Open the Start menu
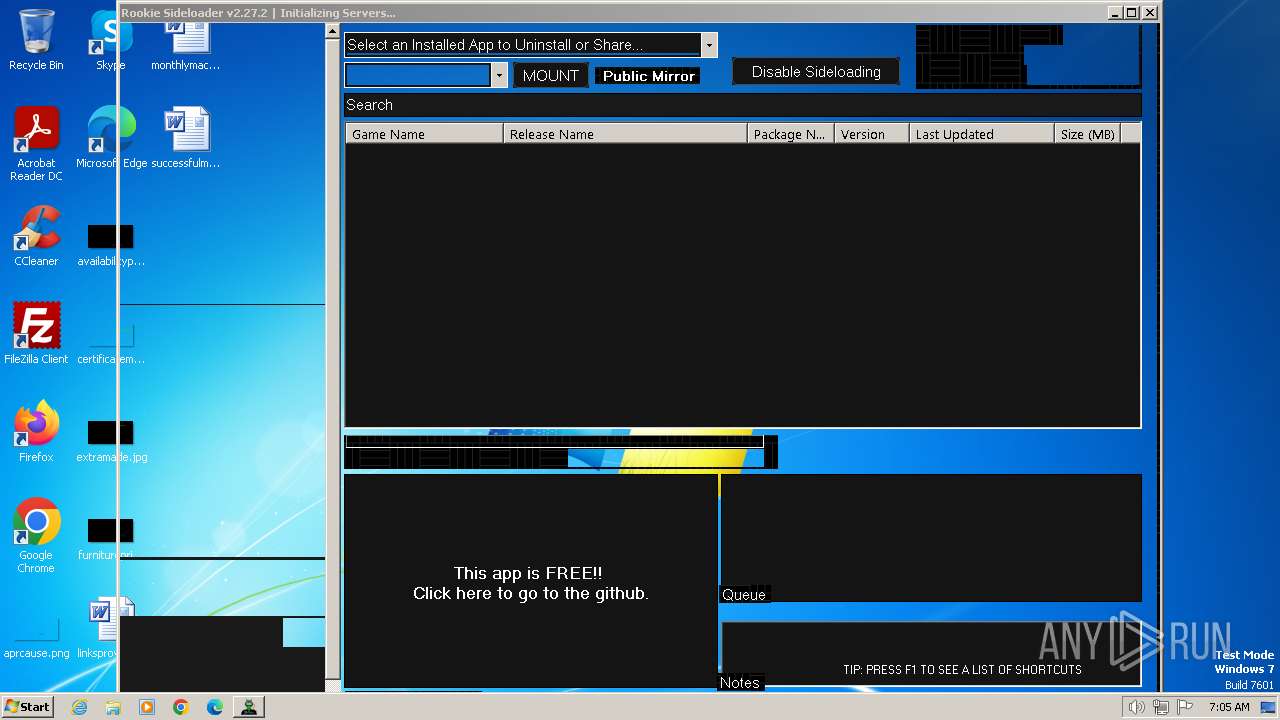 [x=28, y=707]
